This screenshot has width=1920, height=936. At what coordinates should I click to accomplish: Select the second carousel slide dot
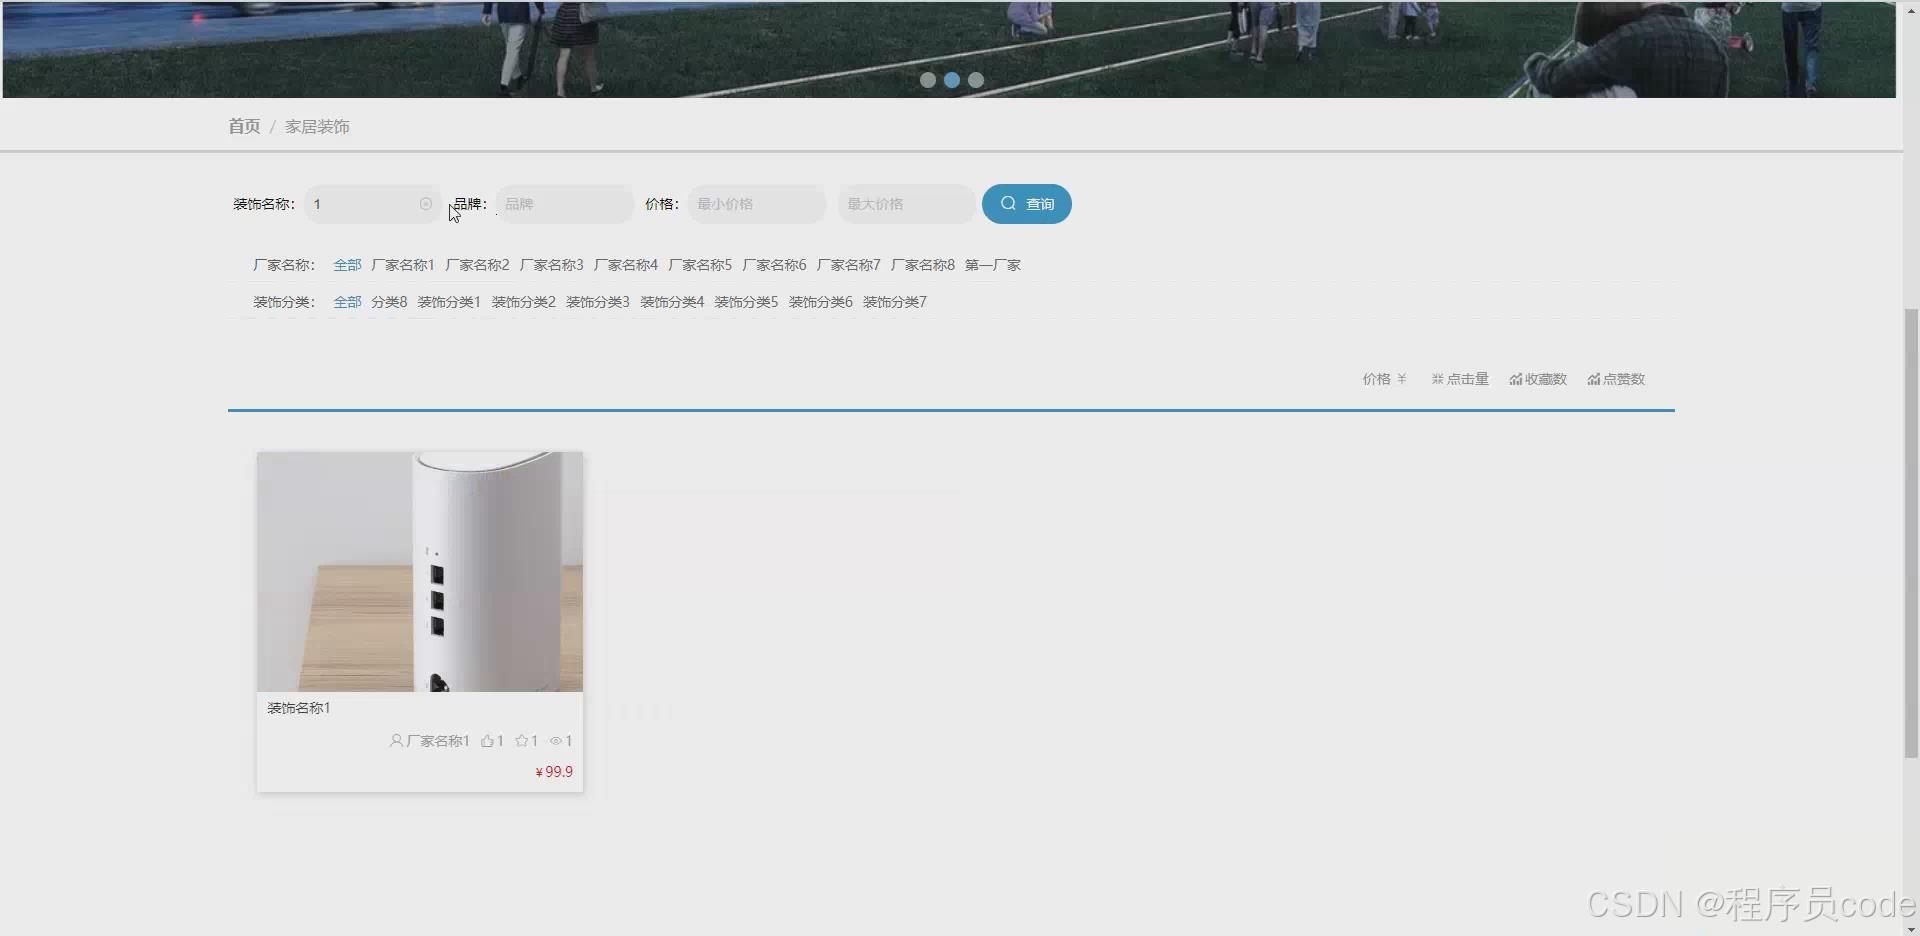pyautogui.click(x=952, y=80)
